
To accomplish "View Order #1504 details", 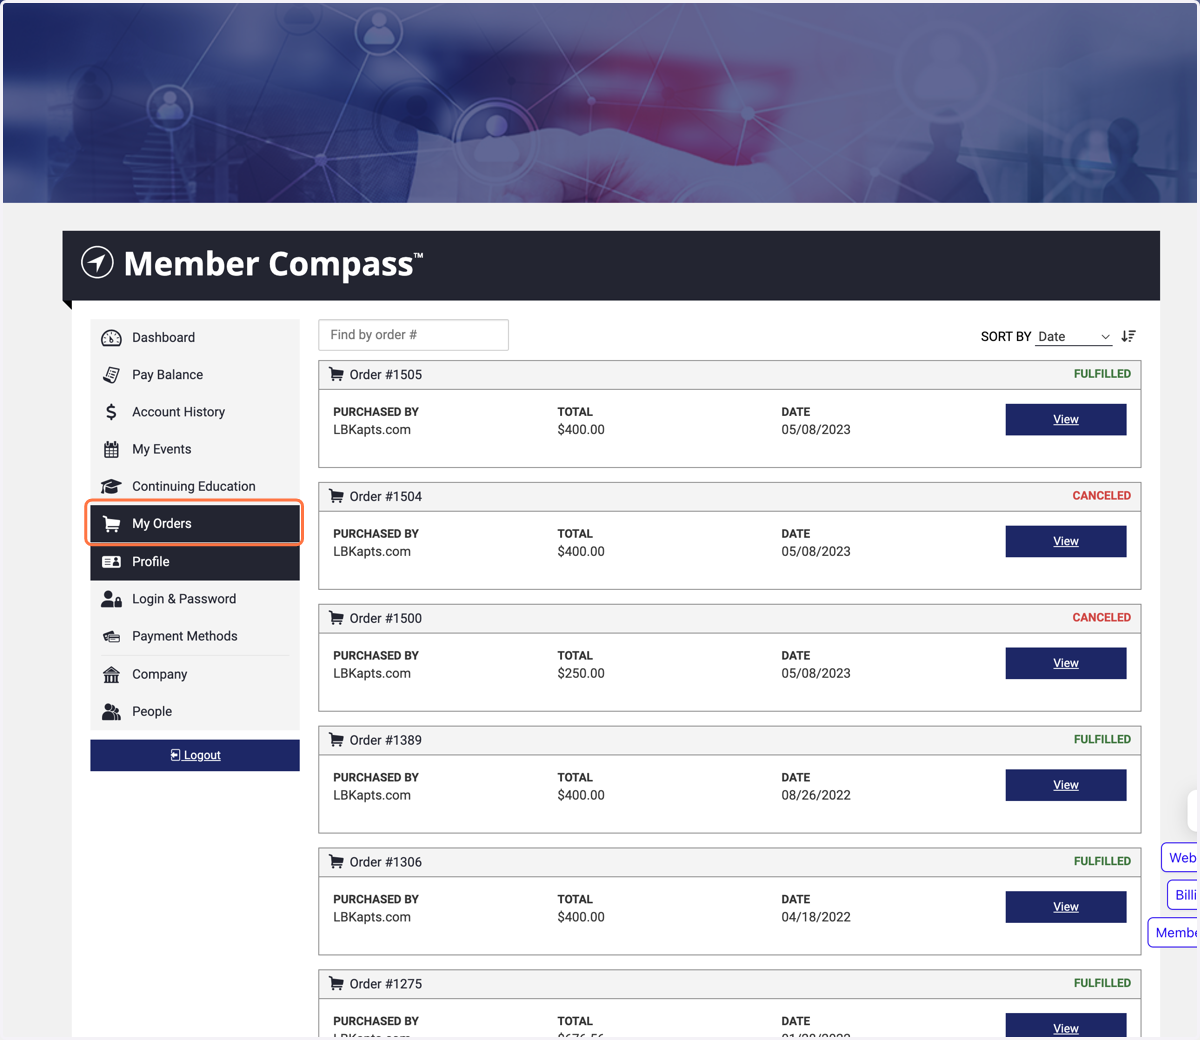I will coord(1066,542).
